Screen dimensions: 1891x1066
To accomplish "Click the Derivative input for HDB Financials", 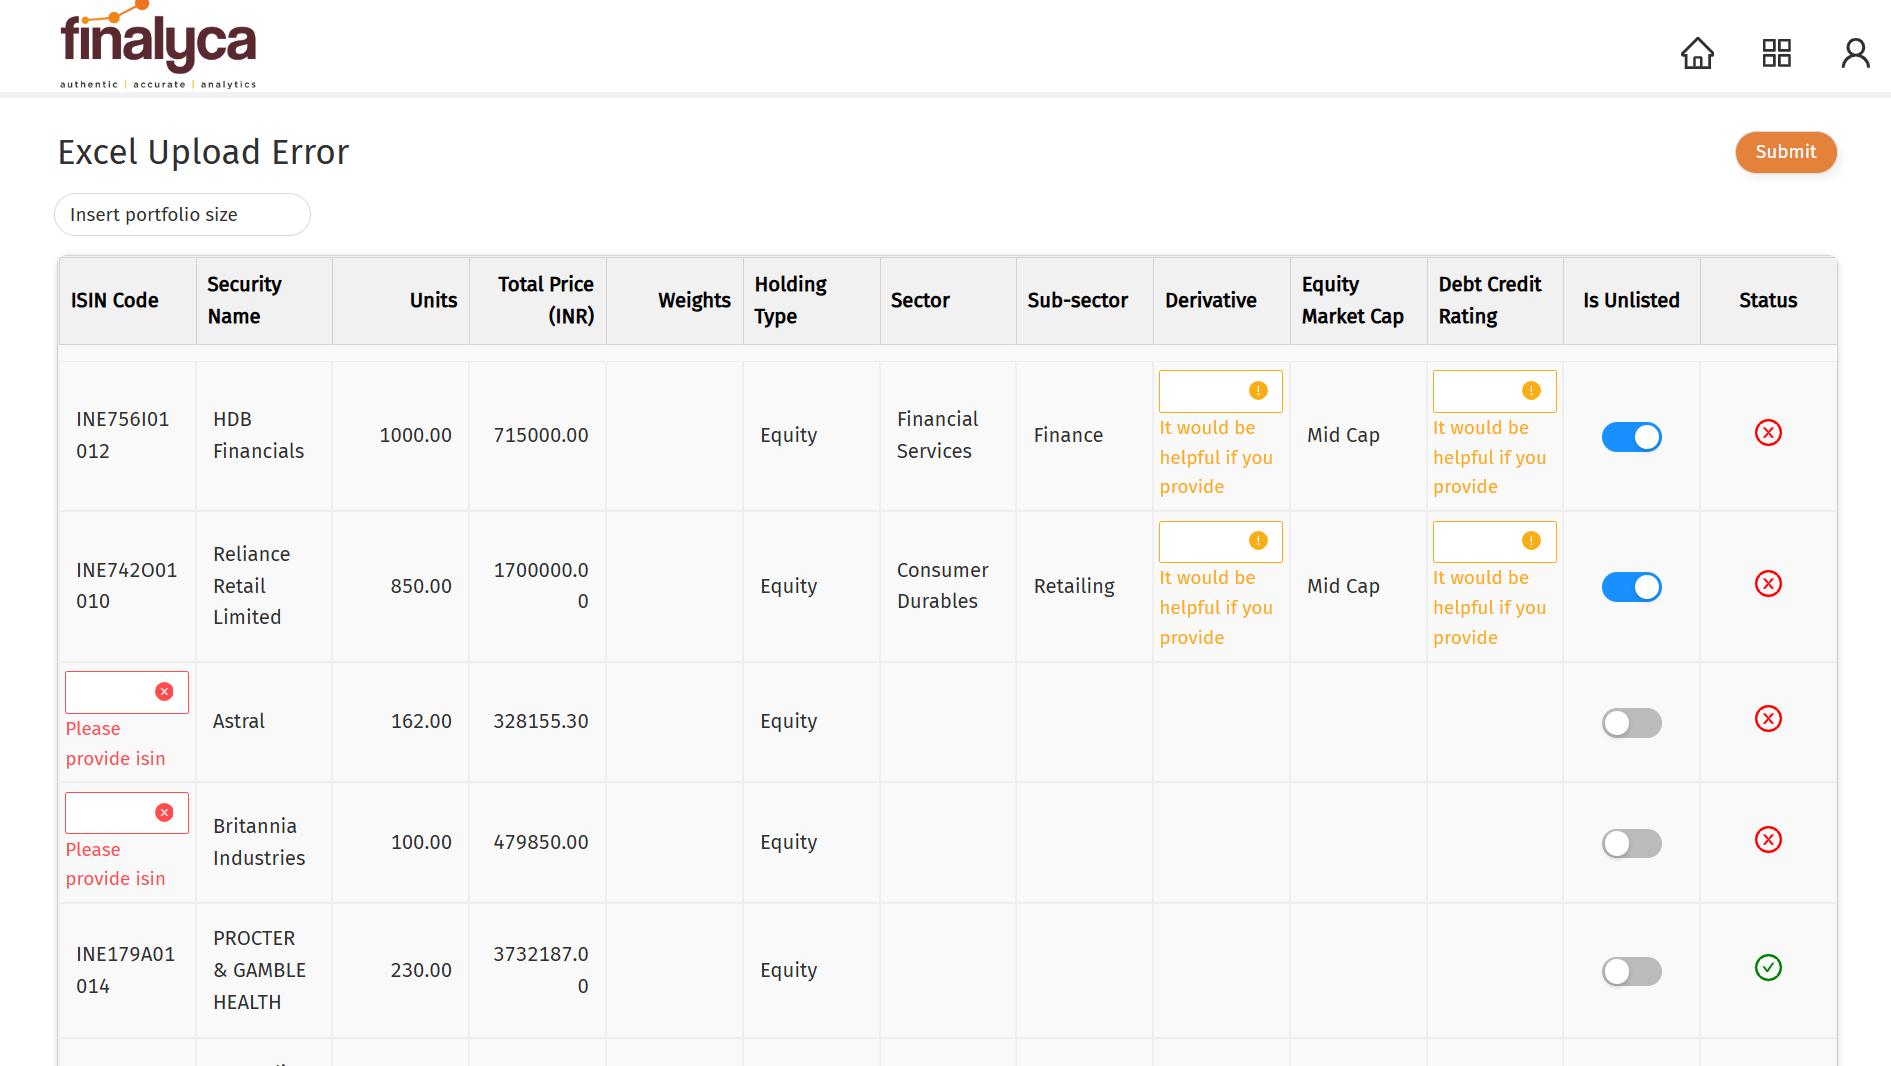I will click(x=1220, y=391).
